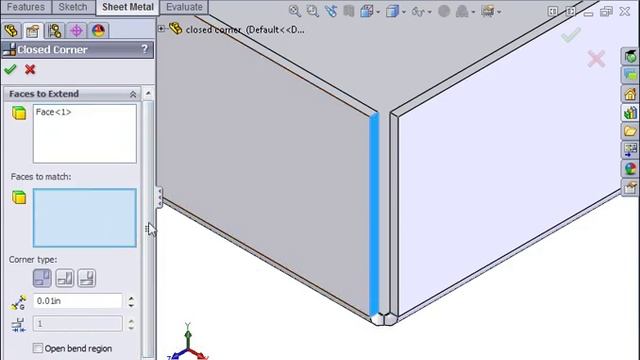Switch to the Sheet Metal tab
The width and height of the screenshot is (640, 360).
point(128,7)
